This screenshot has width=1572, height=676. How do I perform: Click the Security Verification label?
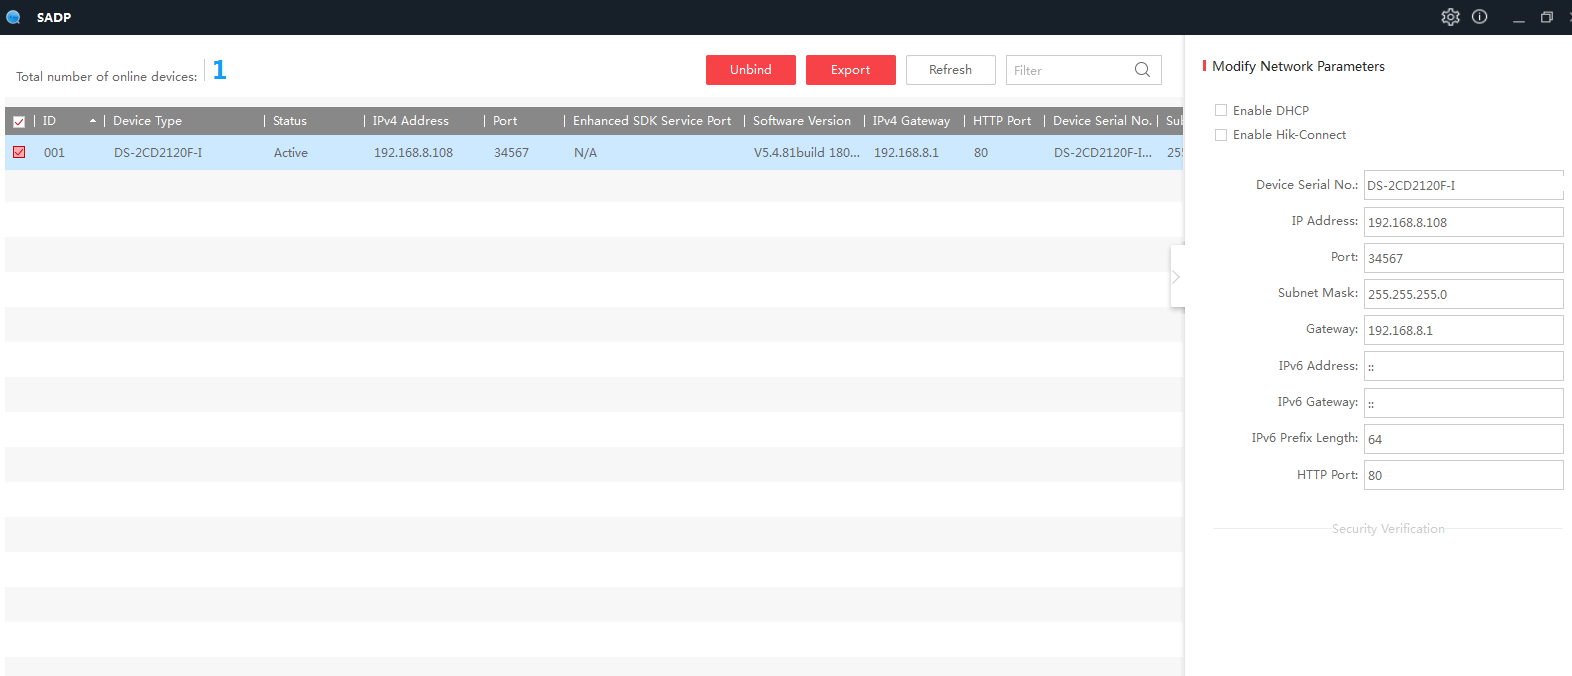pos(1388,529)
